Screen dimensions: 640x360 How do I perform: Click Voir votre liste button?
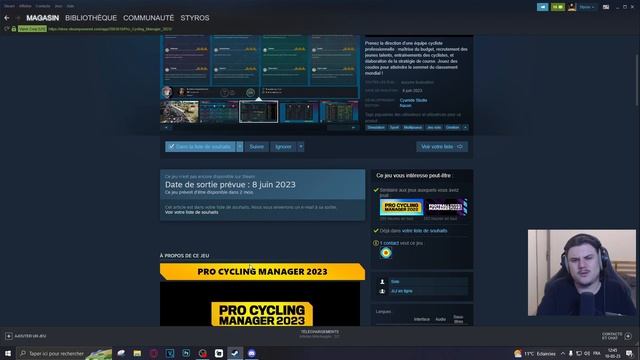pyautogui.click(x=442, y=147)
